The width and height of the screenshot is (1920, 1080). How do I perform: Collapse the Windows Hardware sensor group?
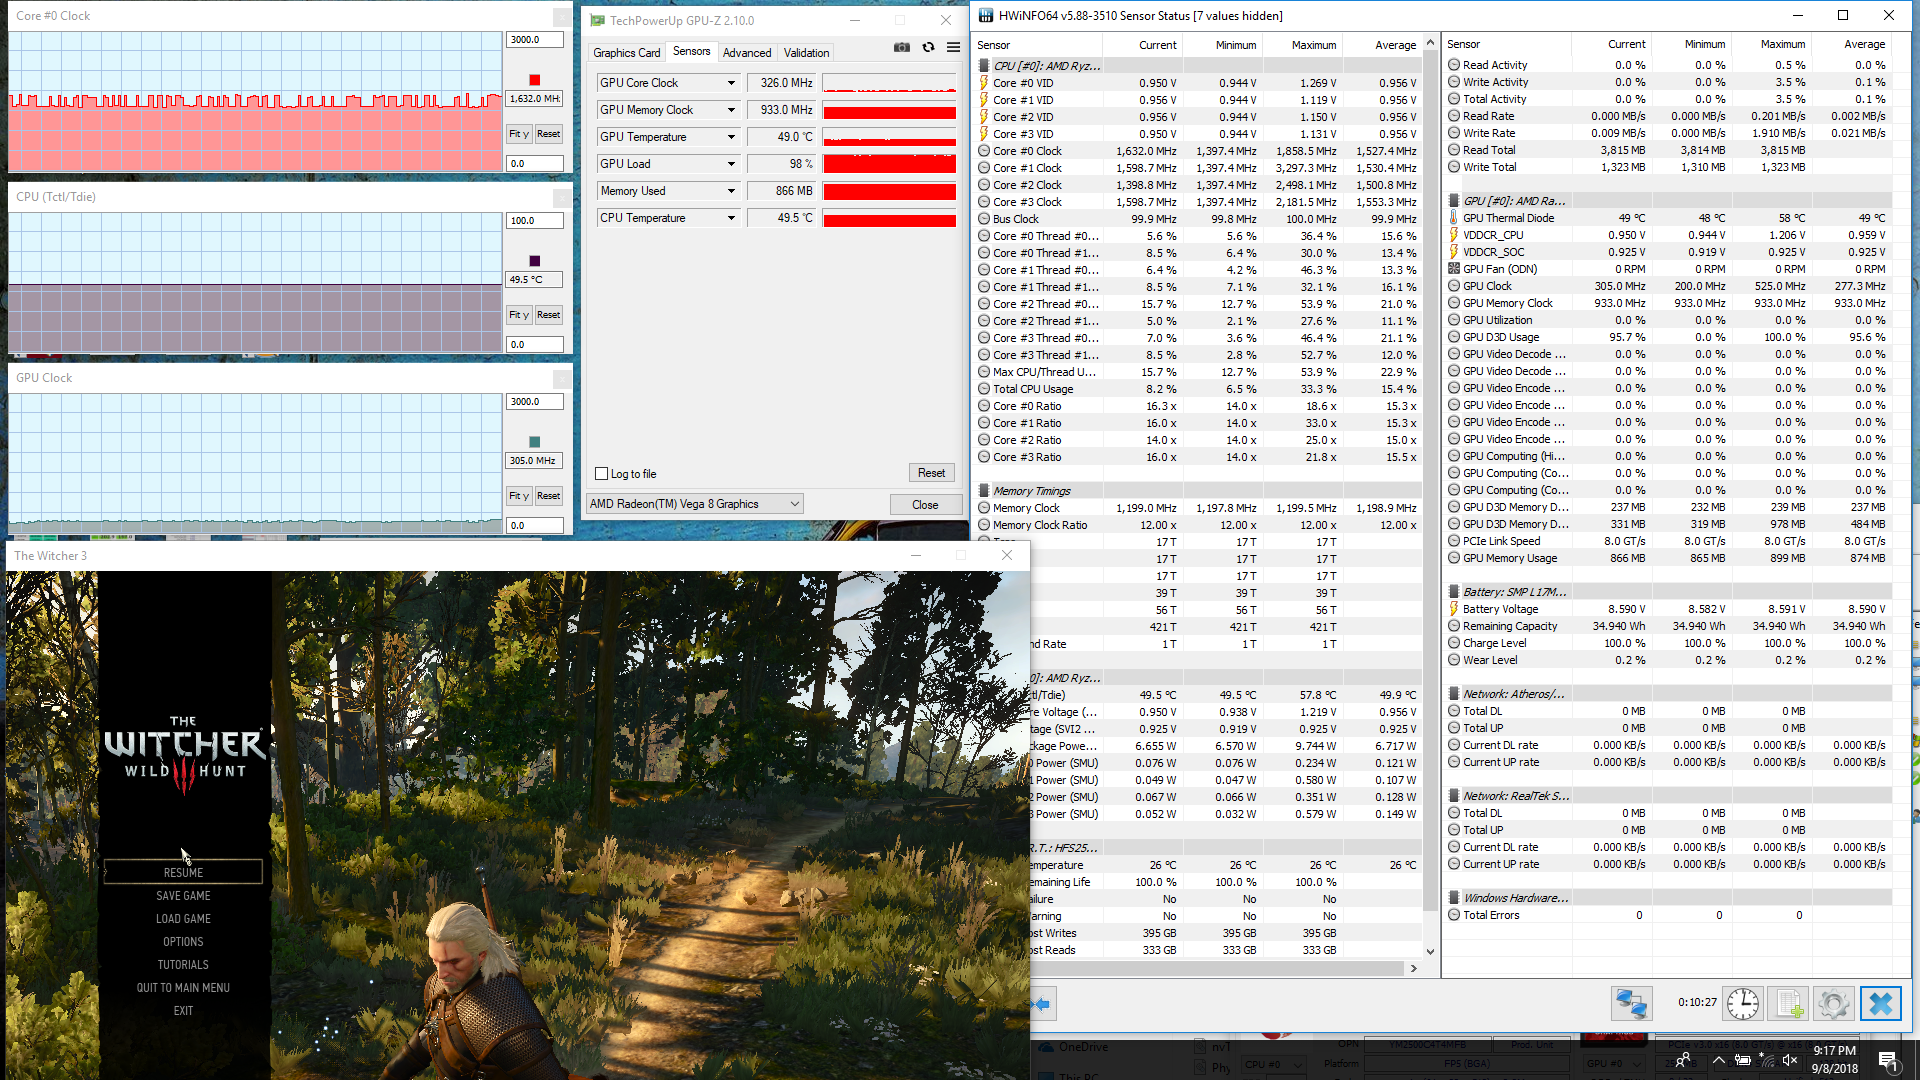tap(1515, 898)
